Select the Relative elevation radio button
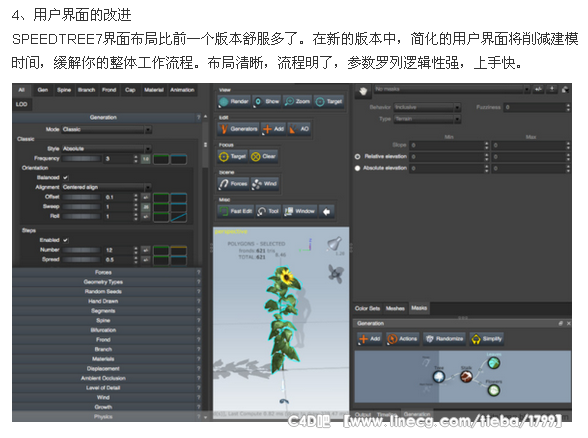Screen dimensions: 588x438 click(357, 156)
